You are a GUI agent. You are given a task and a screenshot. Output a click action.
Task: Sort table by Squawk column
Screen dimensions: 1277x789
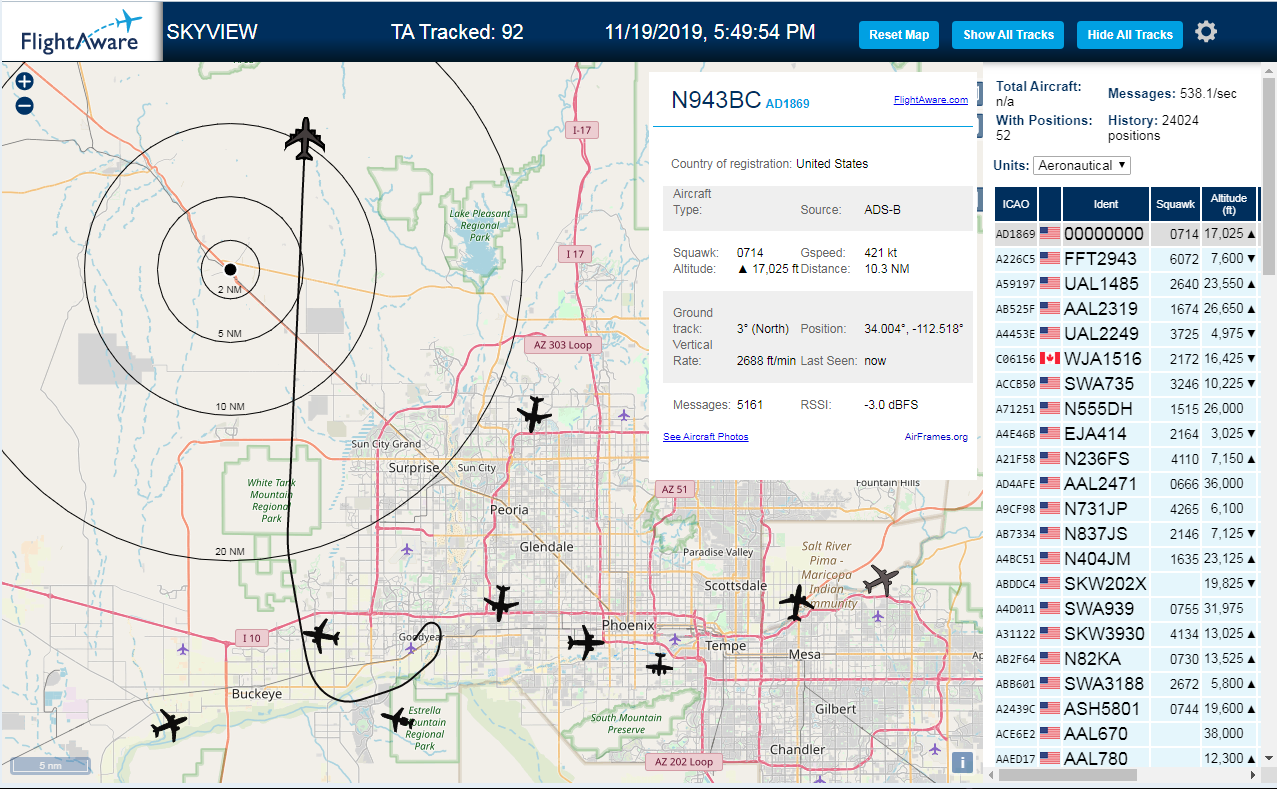pos(1176,204)
